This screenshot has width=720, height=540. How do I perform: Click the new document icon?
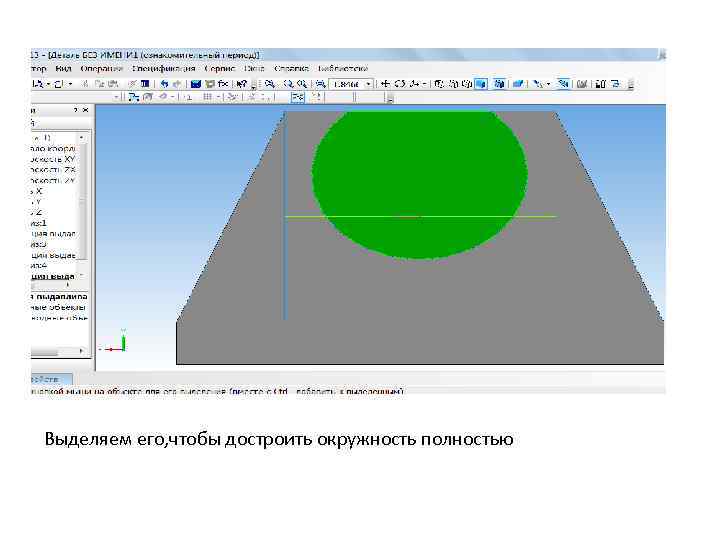(x=39, y=84)
